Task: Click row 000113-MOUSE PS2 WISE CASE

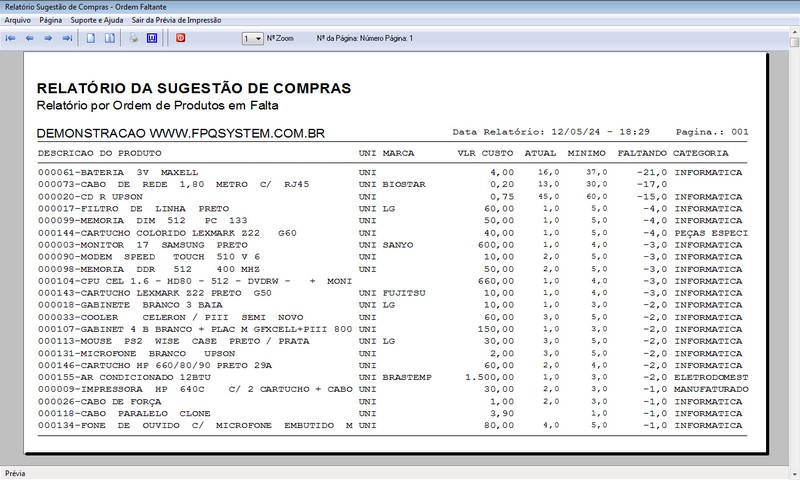Action: [x=392, y=341]
